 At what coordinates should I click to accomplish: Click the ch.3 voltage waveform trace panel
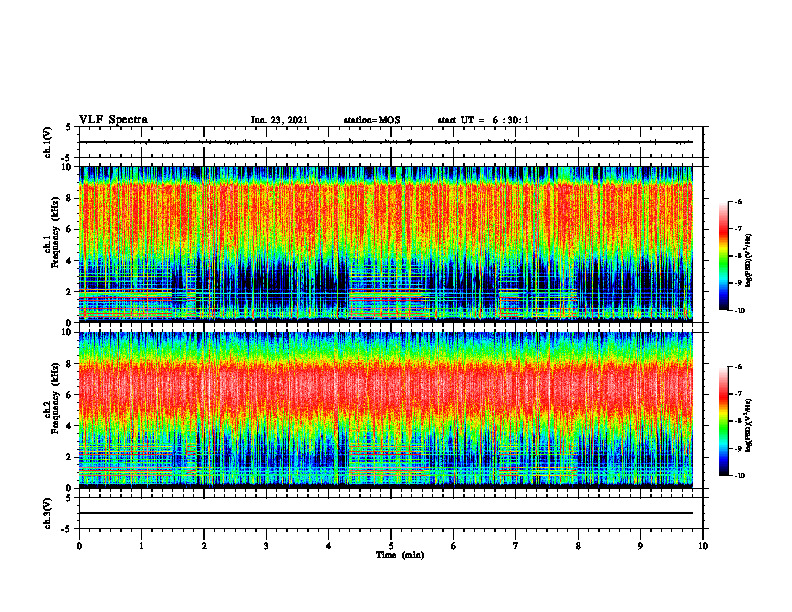[x=391, y=513]
